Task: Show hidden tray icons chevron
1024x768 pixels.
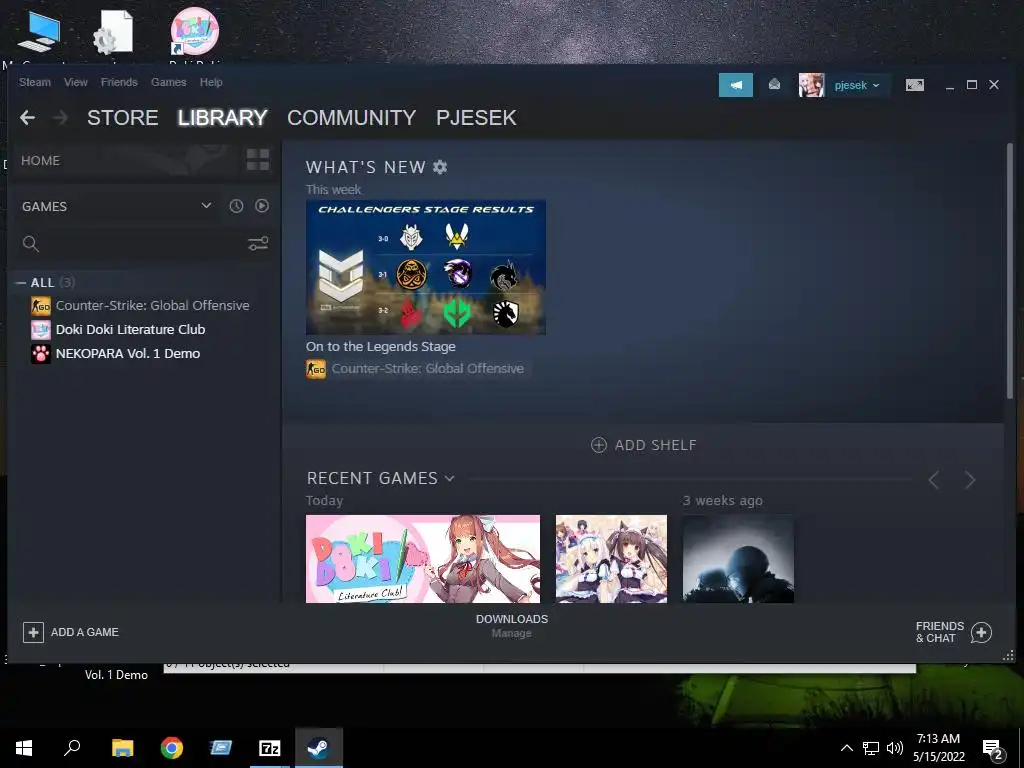Action: (x=846, y=748)
